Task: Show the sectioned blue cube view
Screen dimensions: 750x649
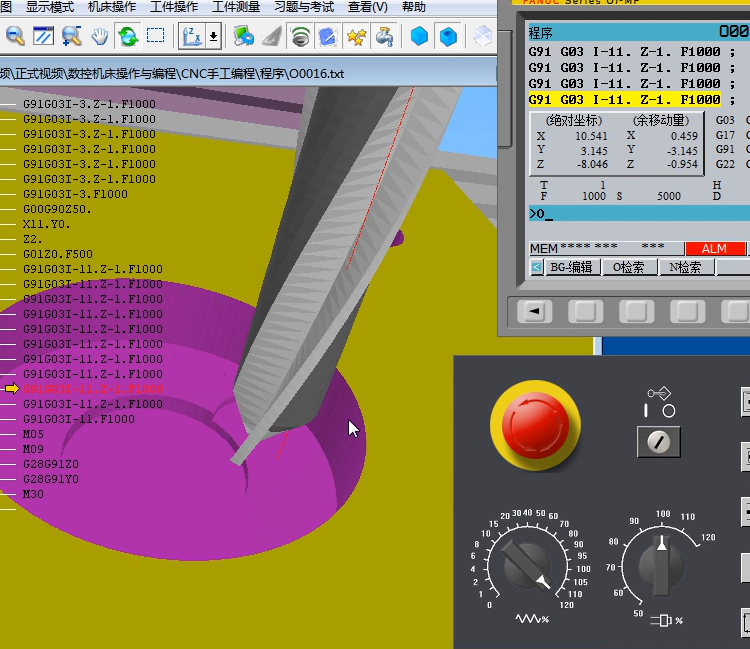Action: (x=448, y=36)
